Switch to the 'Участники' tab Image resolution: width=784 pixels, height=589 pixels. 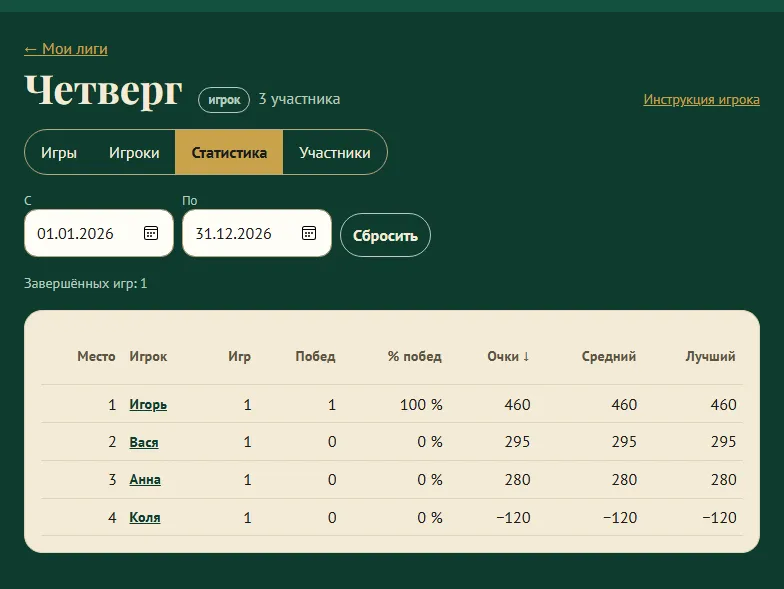click(x=335, y=152)
